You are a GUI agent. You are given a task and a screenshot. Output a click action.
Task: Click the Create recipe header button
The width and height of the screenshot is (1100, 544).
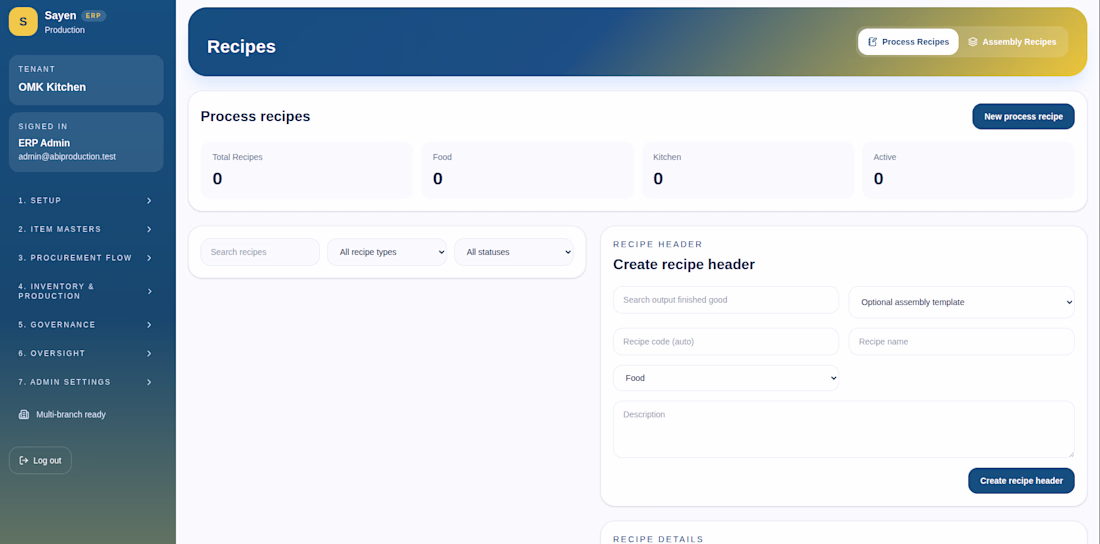click(x=1021, y=481)
